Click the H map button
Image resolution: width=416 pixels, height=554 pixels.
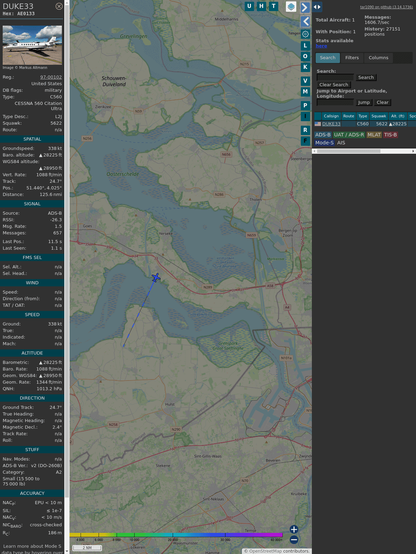pos(261,6)
